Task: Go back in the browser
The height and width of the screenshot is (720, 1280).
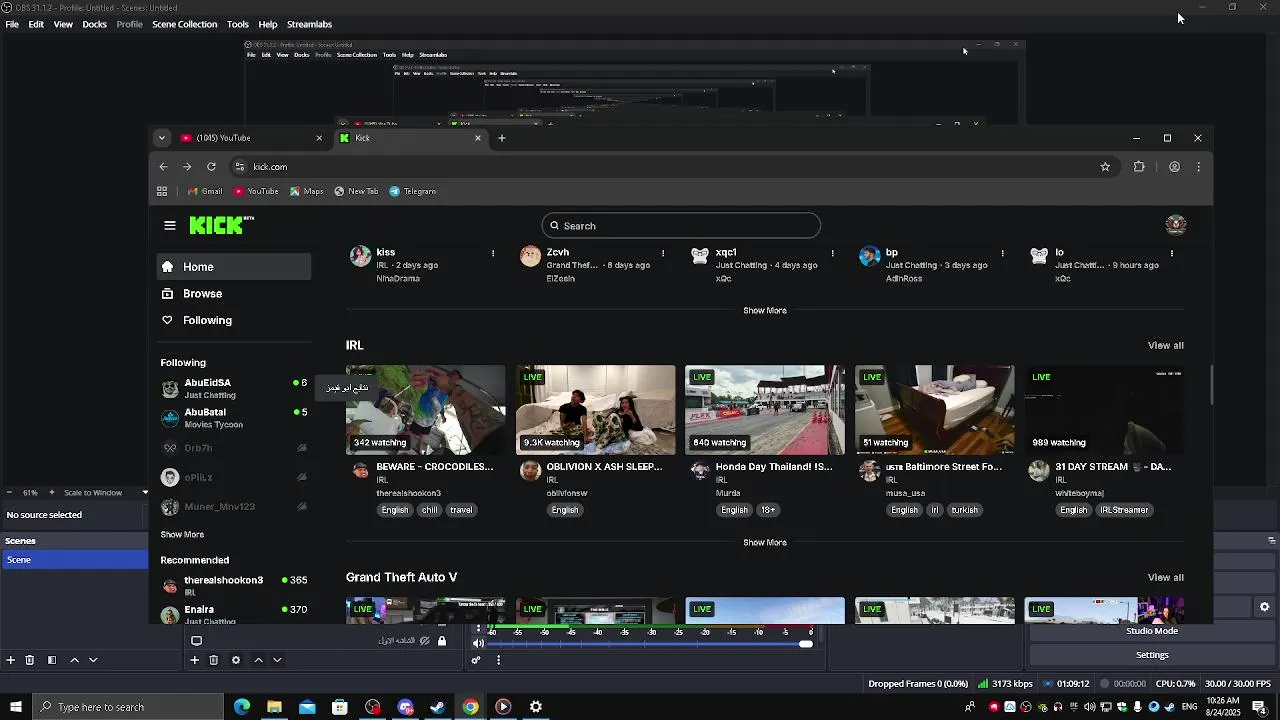Action: coord(163,167)
